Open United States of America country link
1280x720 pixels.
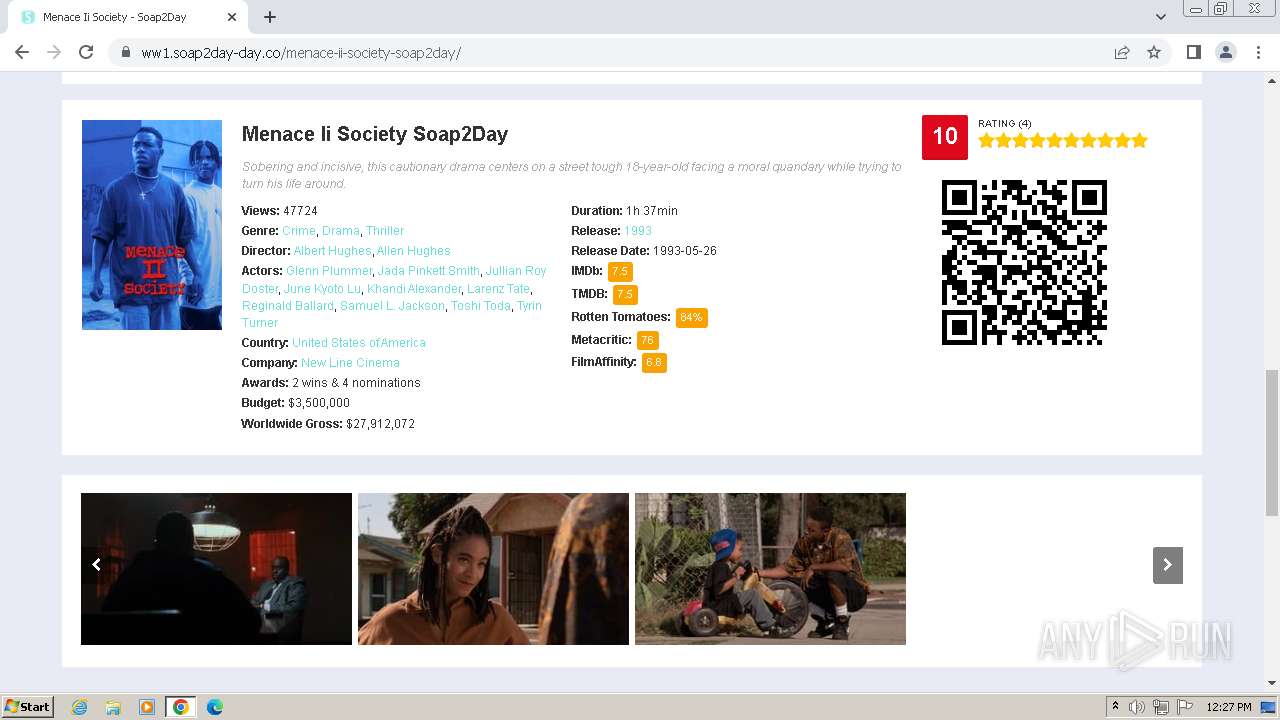(359, 343)
